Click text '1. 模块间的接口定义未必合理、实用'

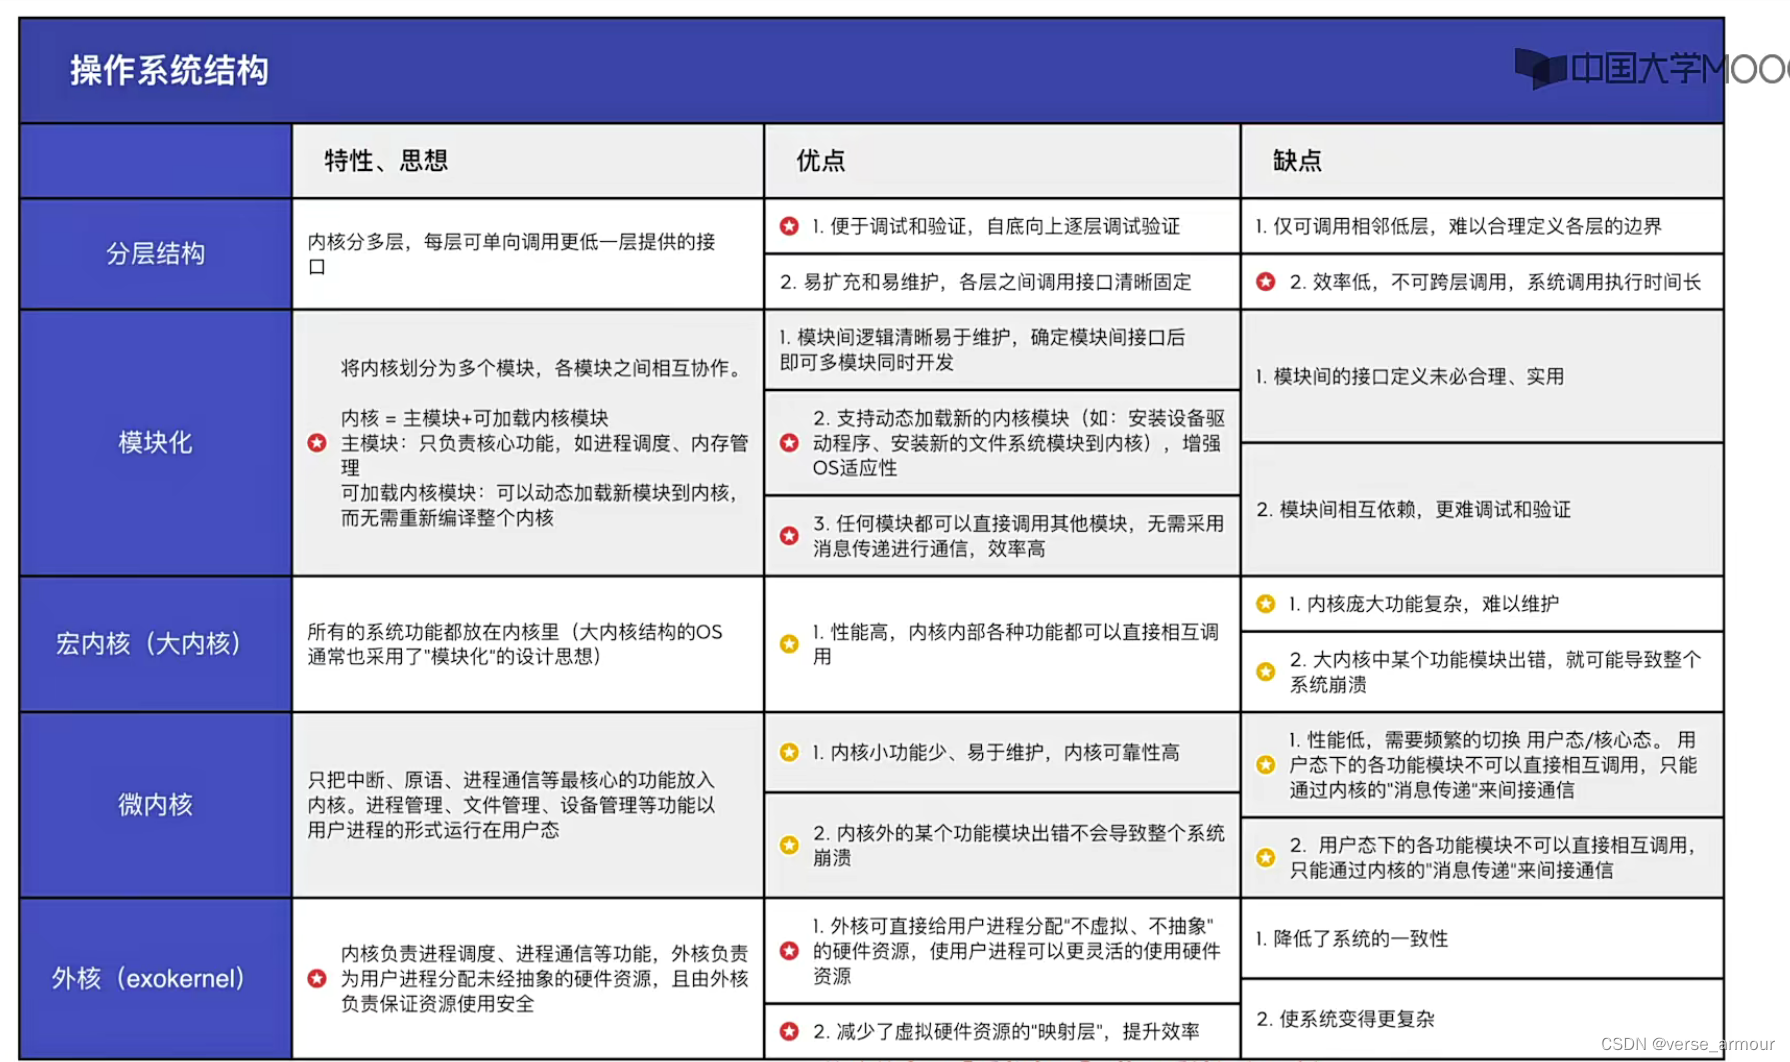pyautogui.click(x=1410, y=376)
